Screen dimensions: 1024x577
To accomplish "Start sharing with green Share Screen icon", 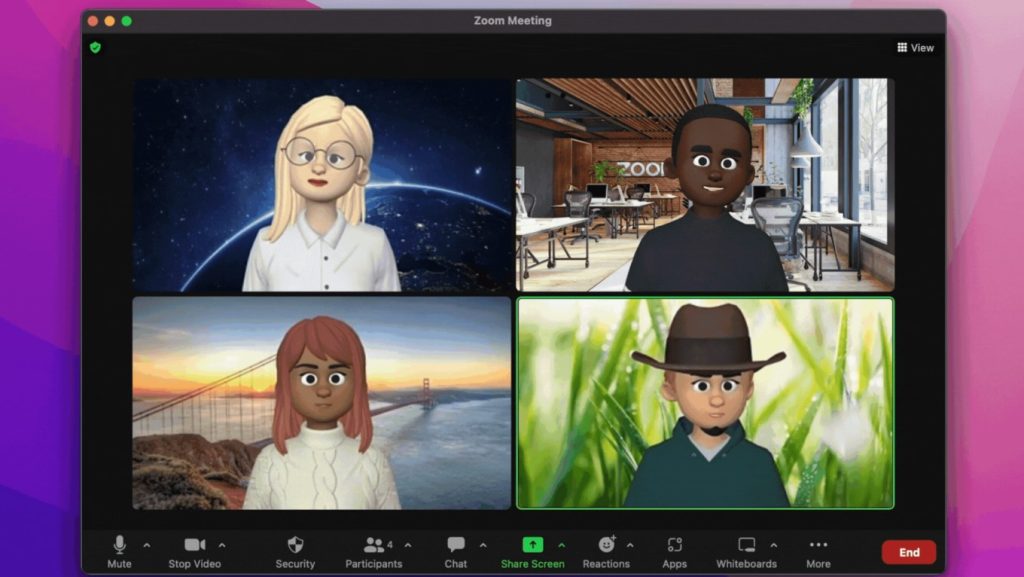I will (x=533, y=545).
